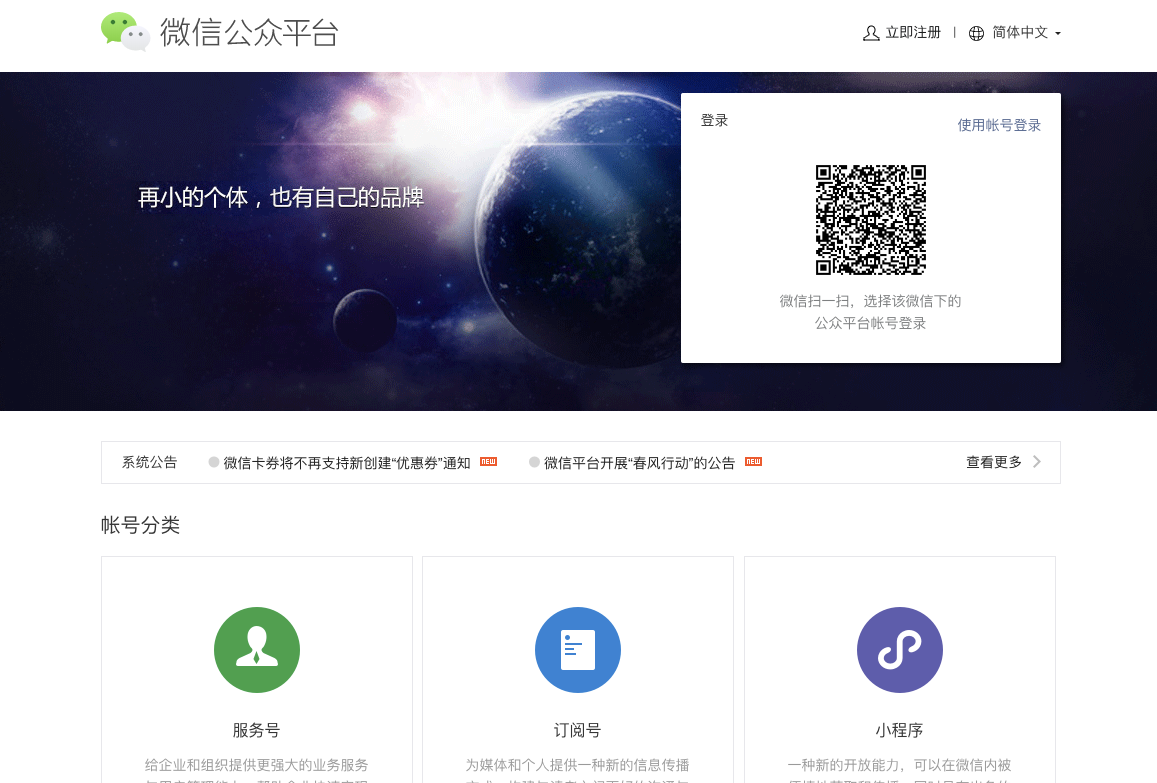Click the grey bullet before 春风行动 announcement
Viewport: 1157px width, 783px height.
(x=534, y=462)
